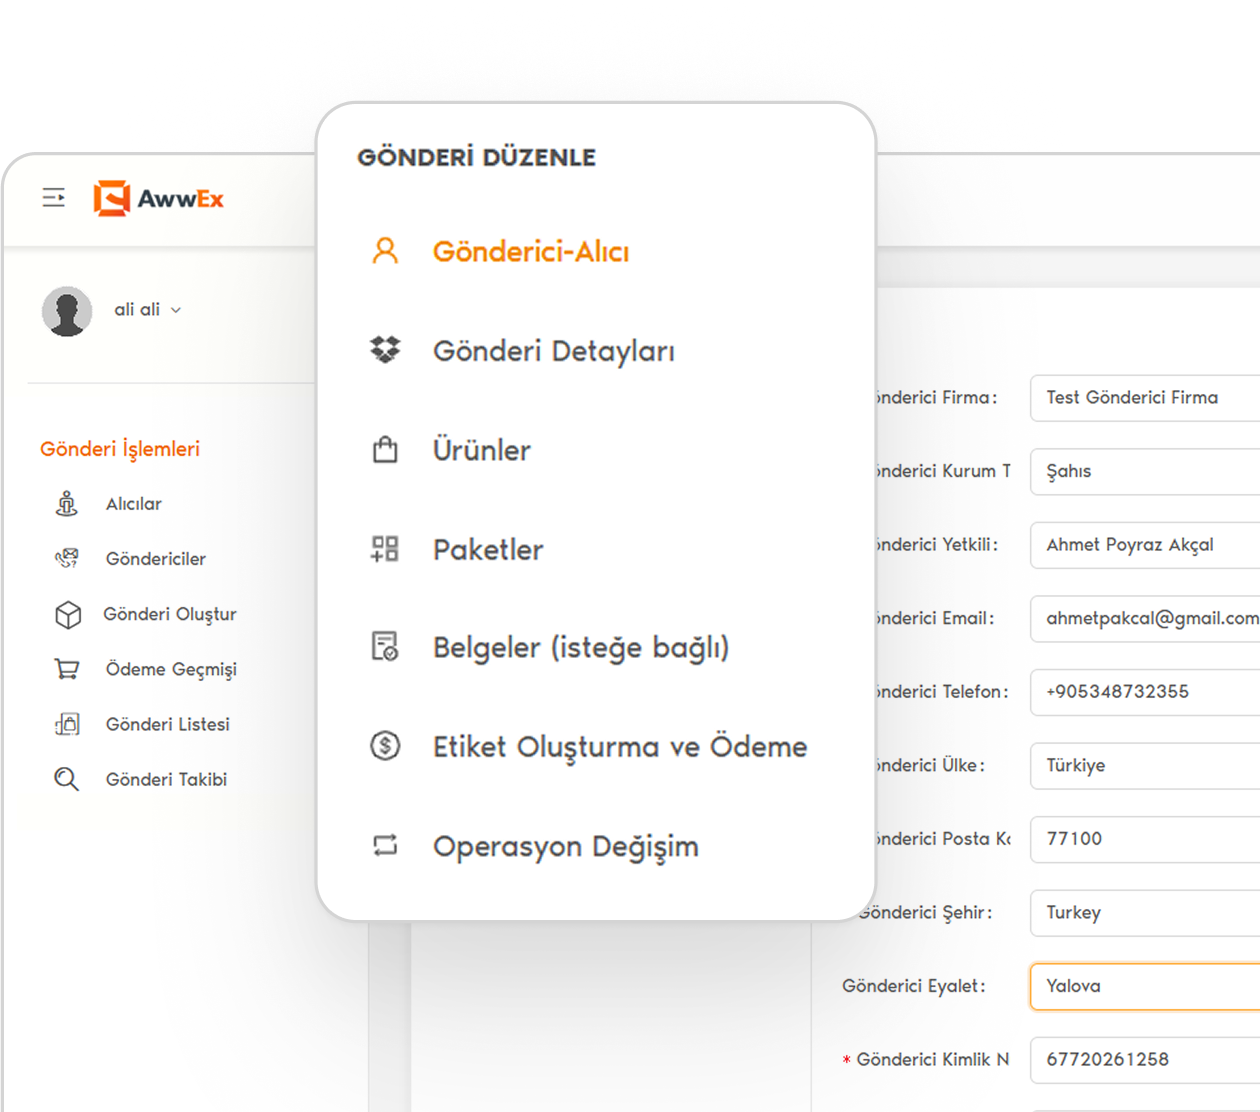
Task: Edit the Gönderici Yetkili name field
Action: tap(1145, 545)
